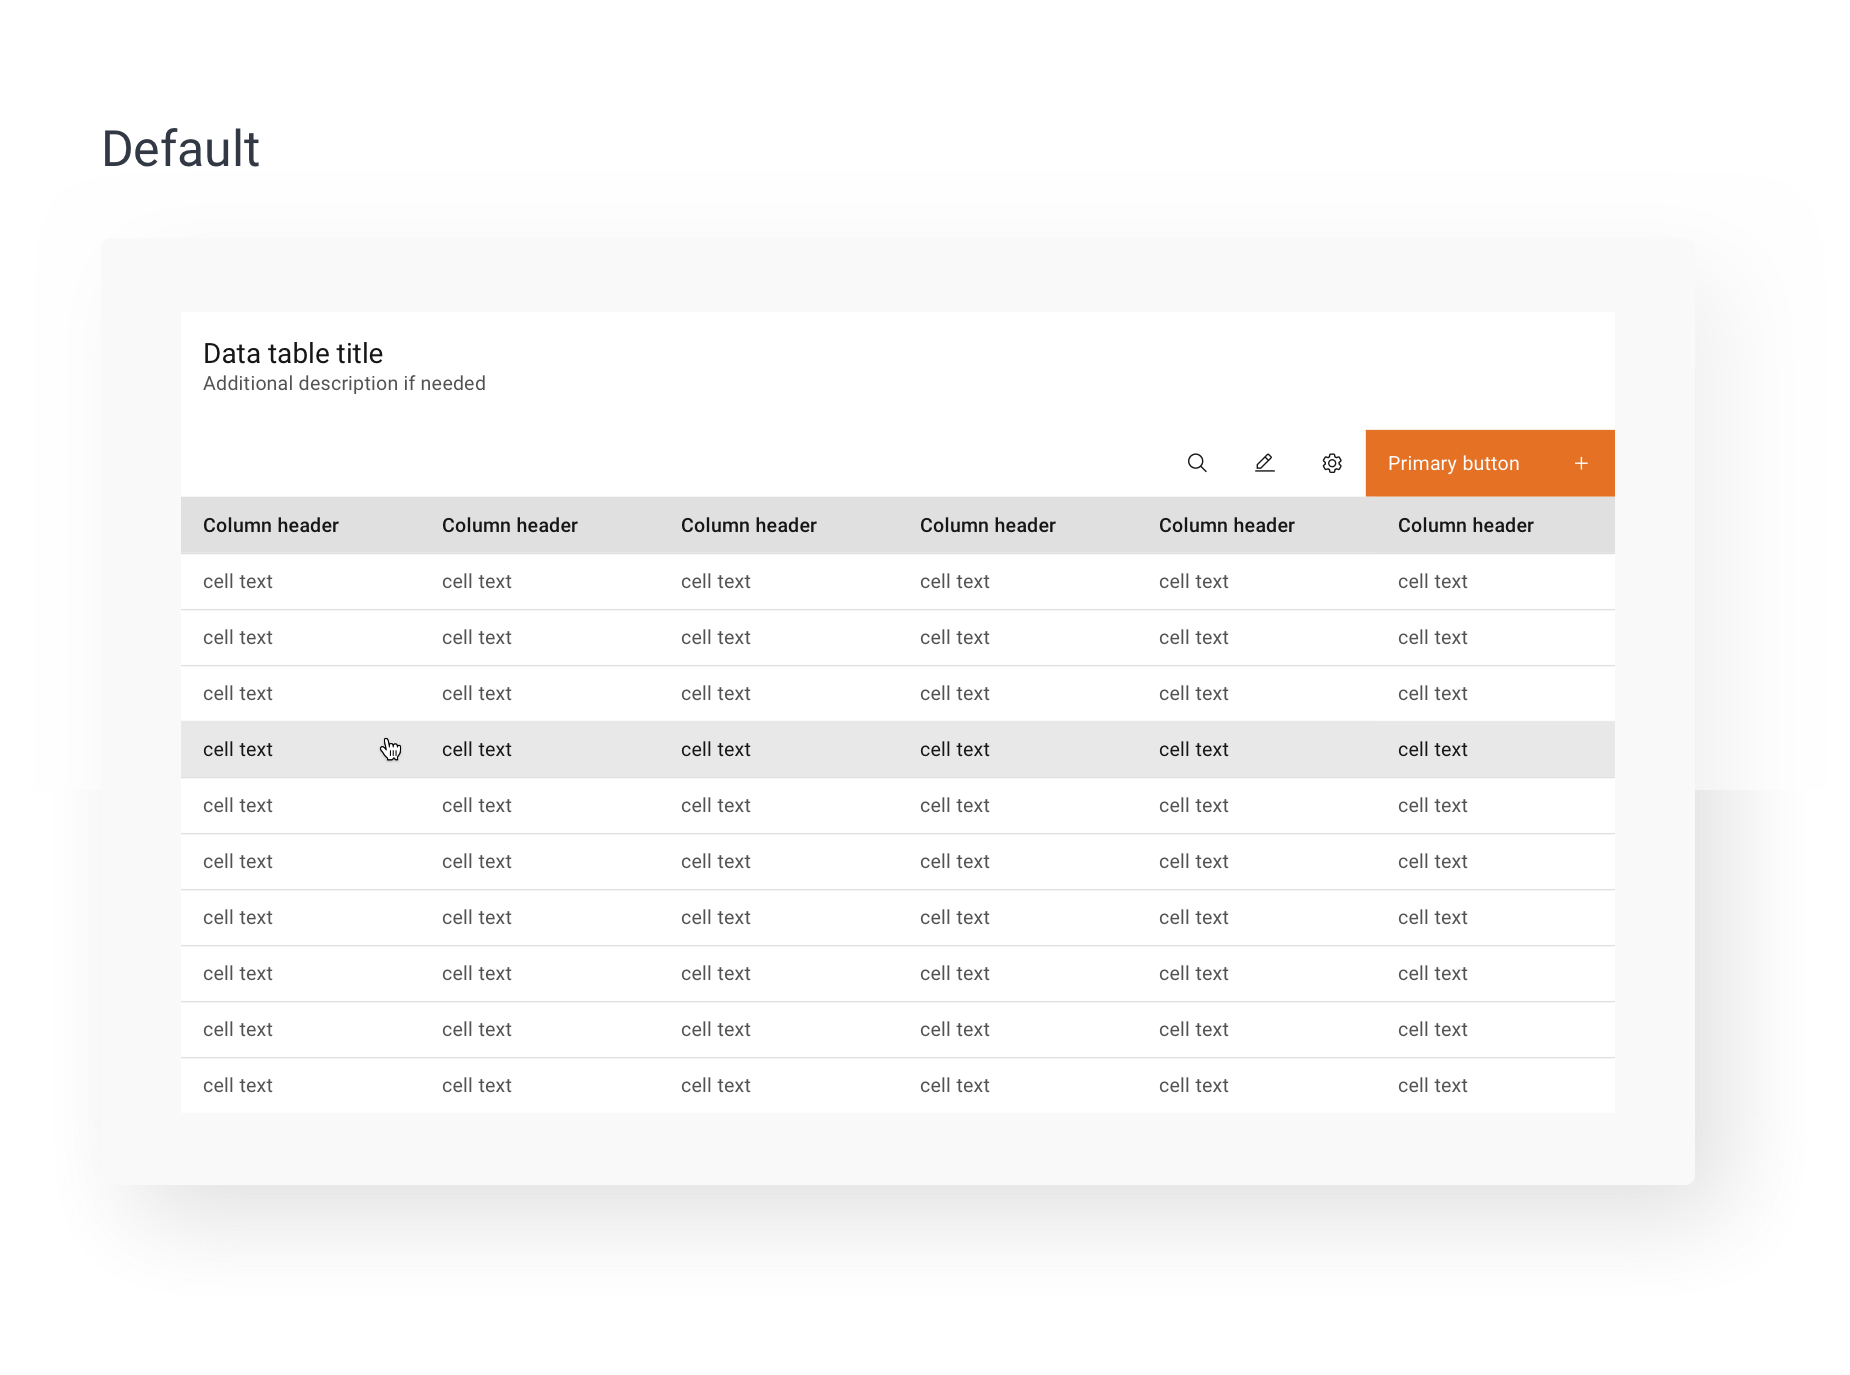
Task: Click the pencil edit icon
Action: point(1264,463)
